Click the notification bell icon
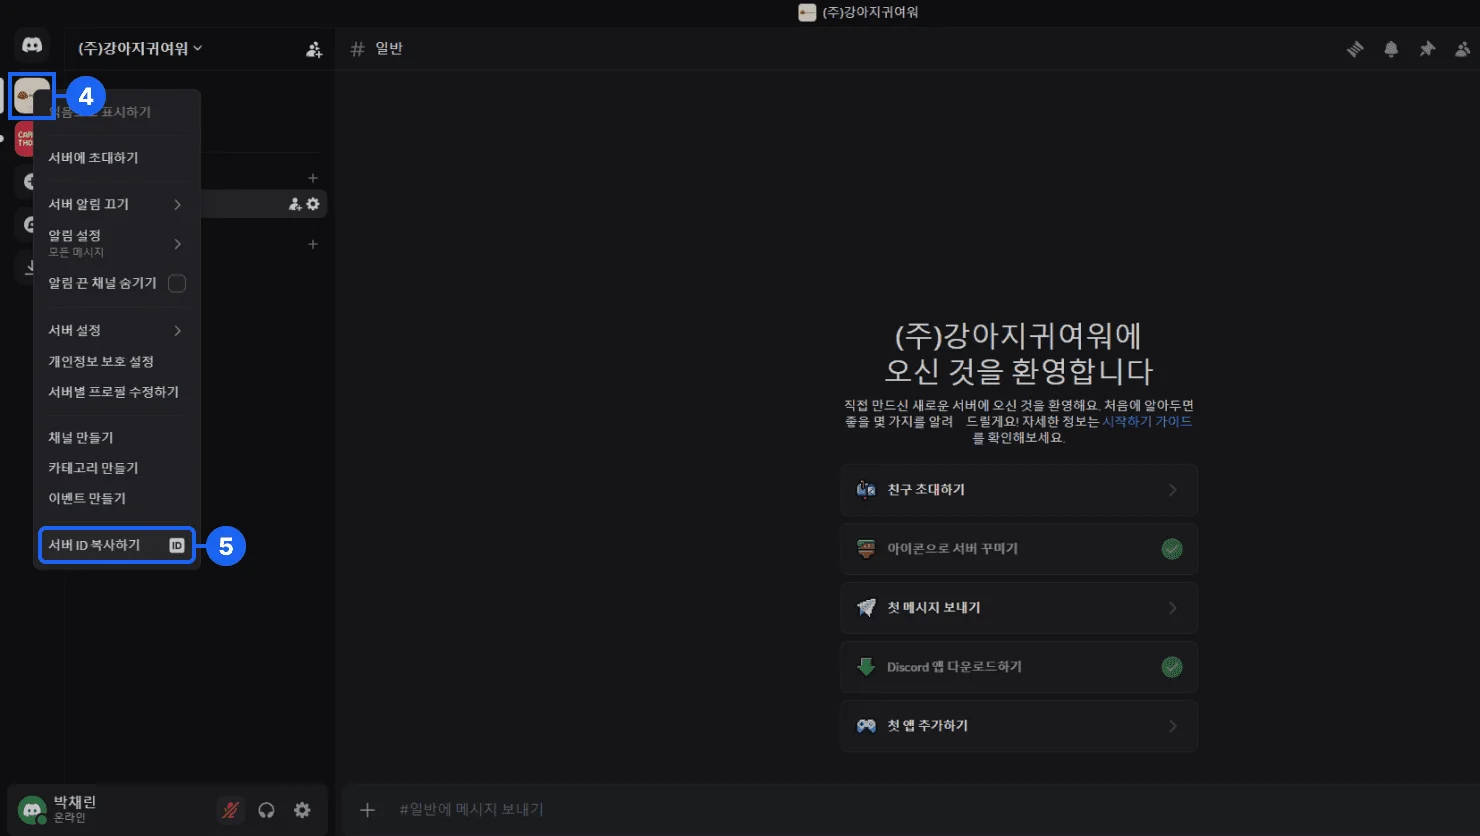This screenshot has width=1480, height=836. [1391, 49]
